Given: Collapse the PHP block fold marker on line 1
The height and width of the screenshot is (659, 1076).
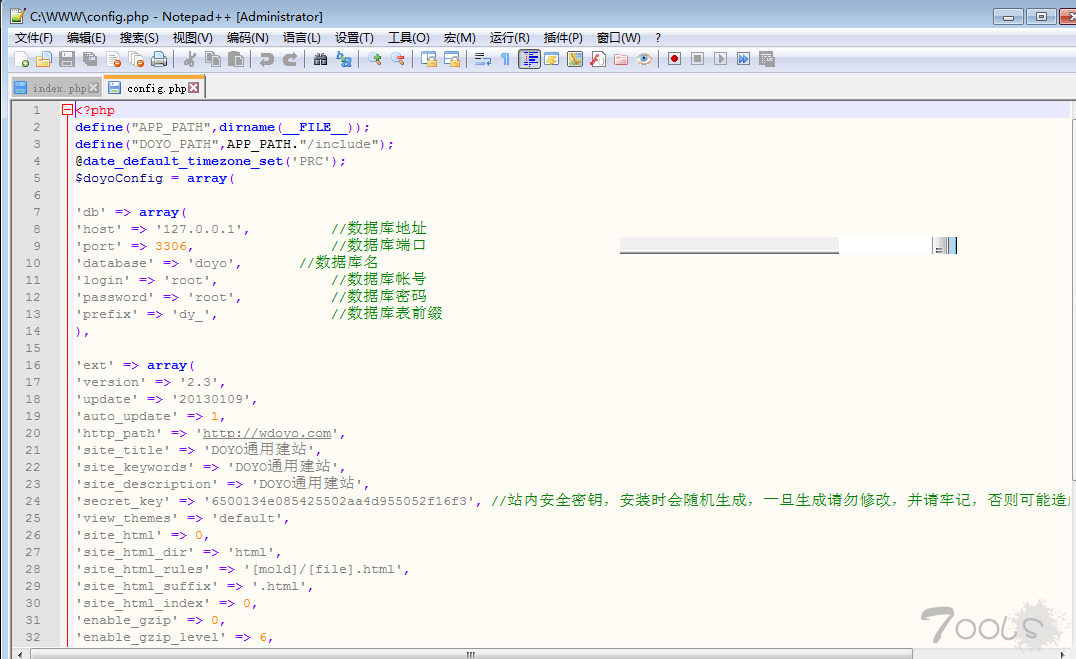Looking at the screenshot, I should [67, 110].
